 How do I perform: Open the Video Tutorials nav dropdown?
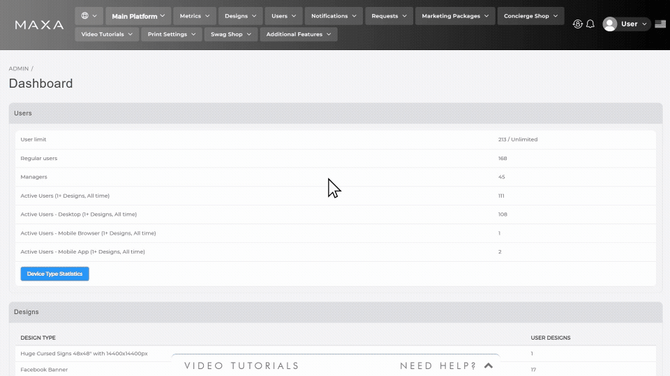coord(107,34)
